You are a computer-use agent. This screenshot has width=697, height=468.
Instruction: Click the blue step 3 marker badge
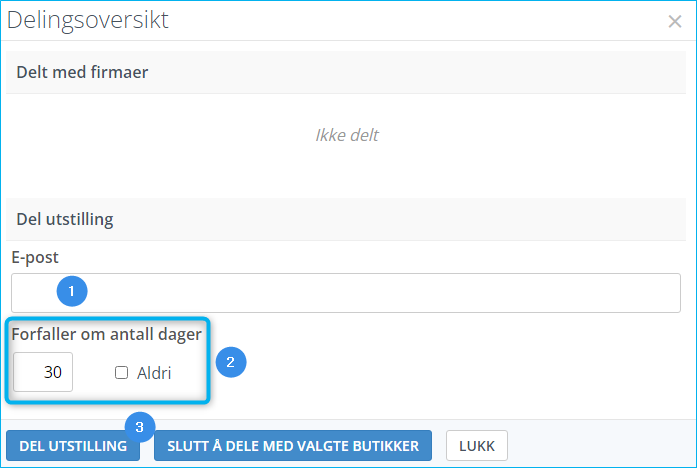140,427
